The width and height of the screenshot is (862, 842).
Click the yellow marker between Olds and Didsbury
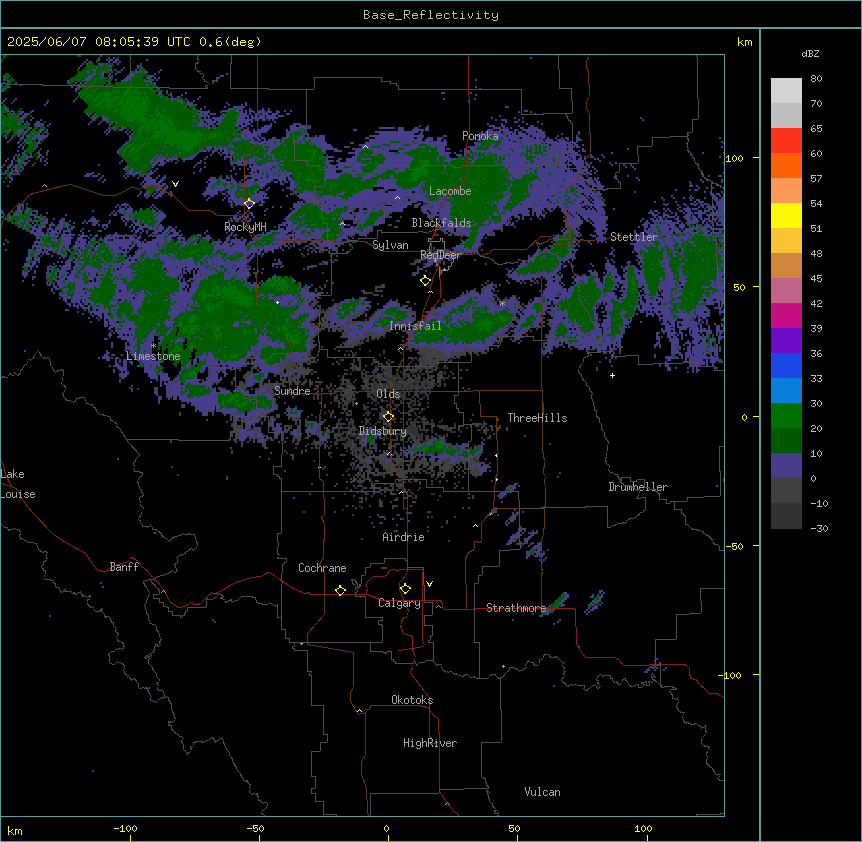tap(388, 417)
